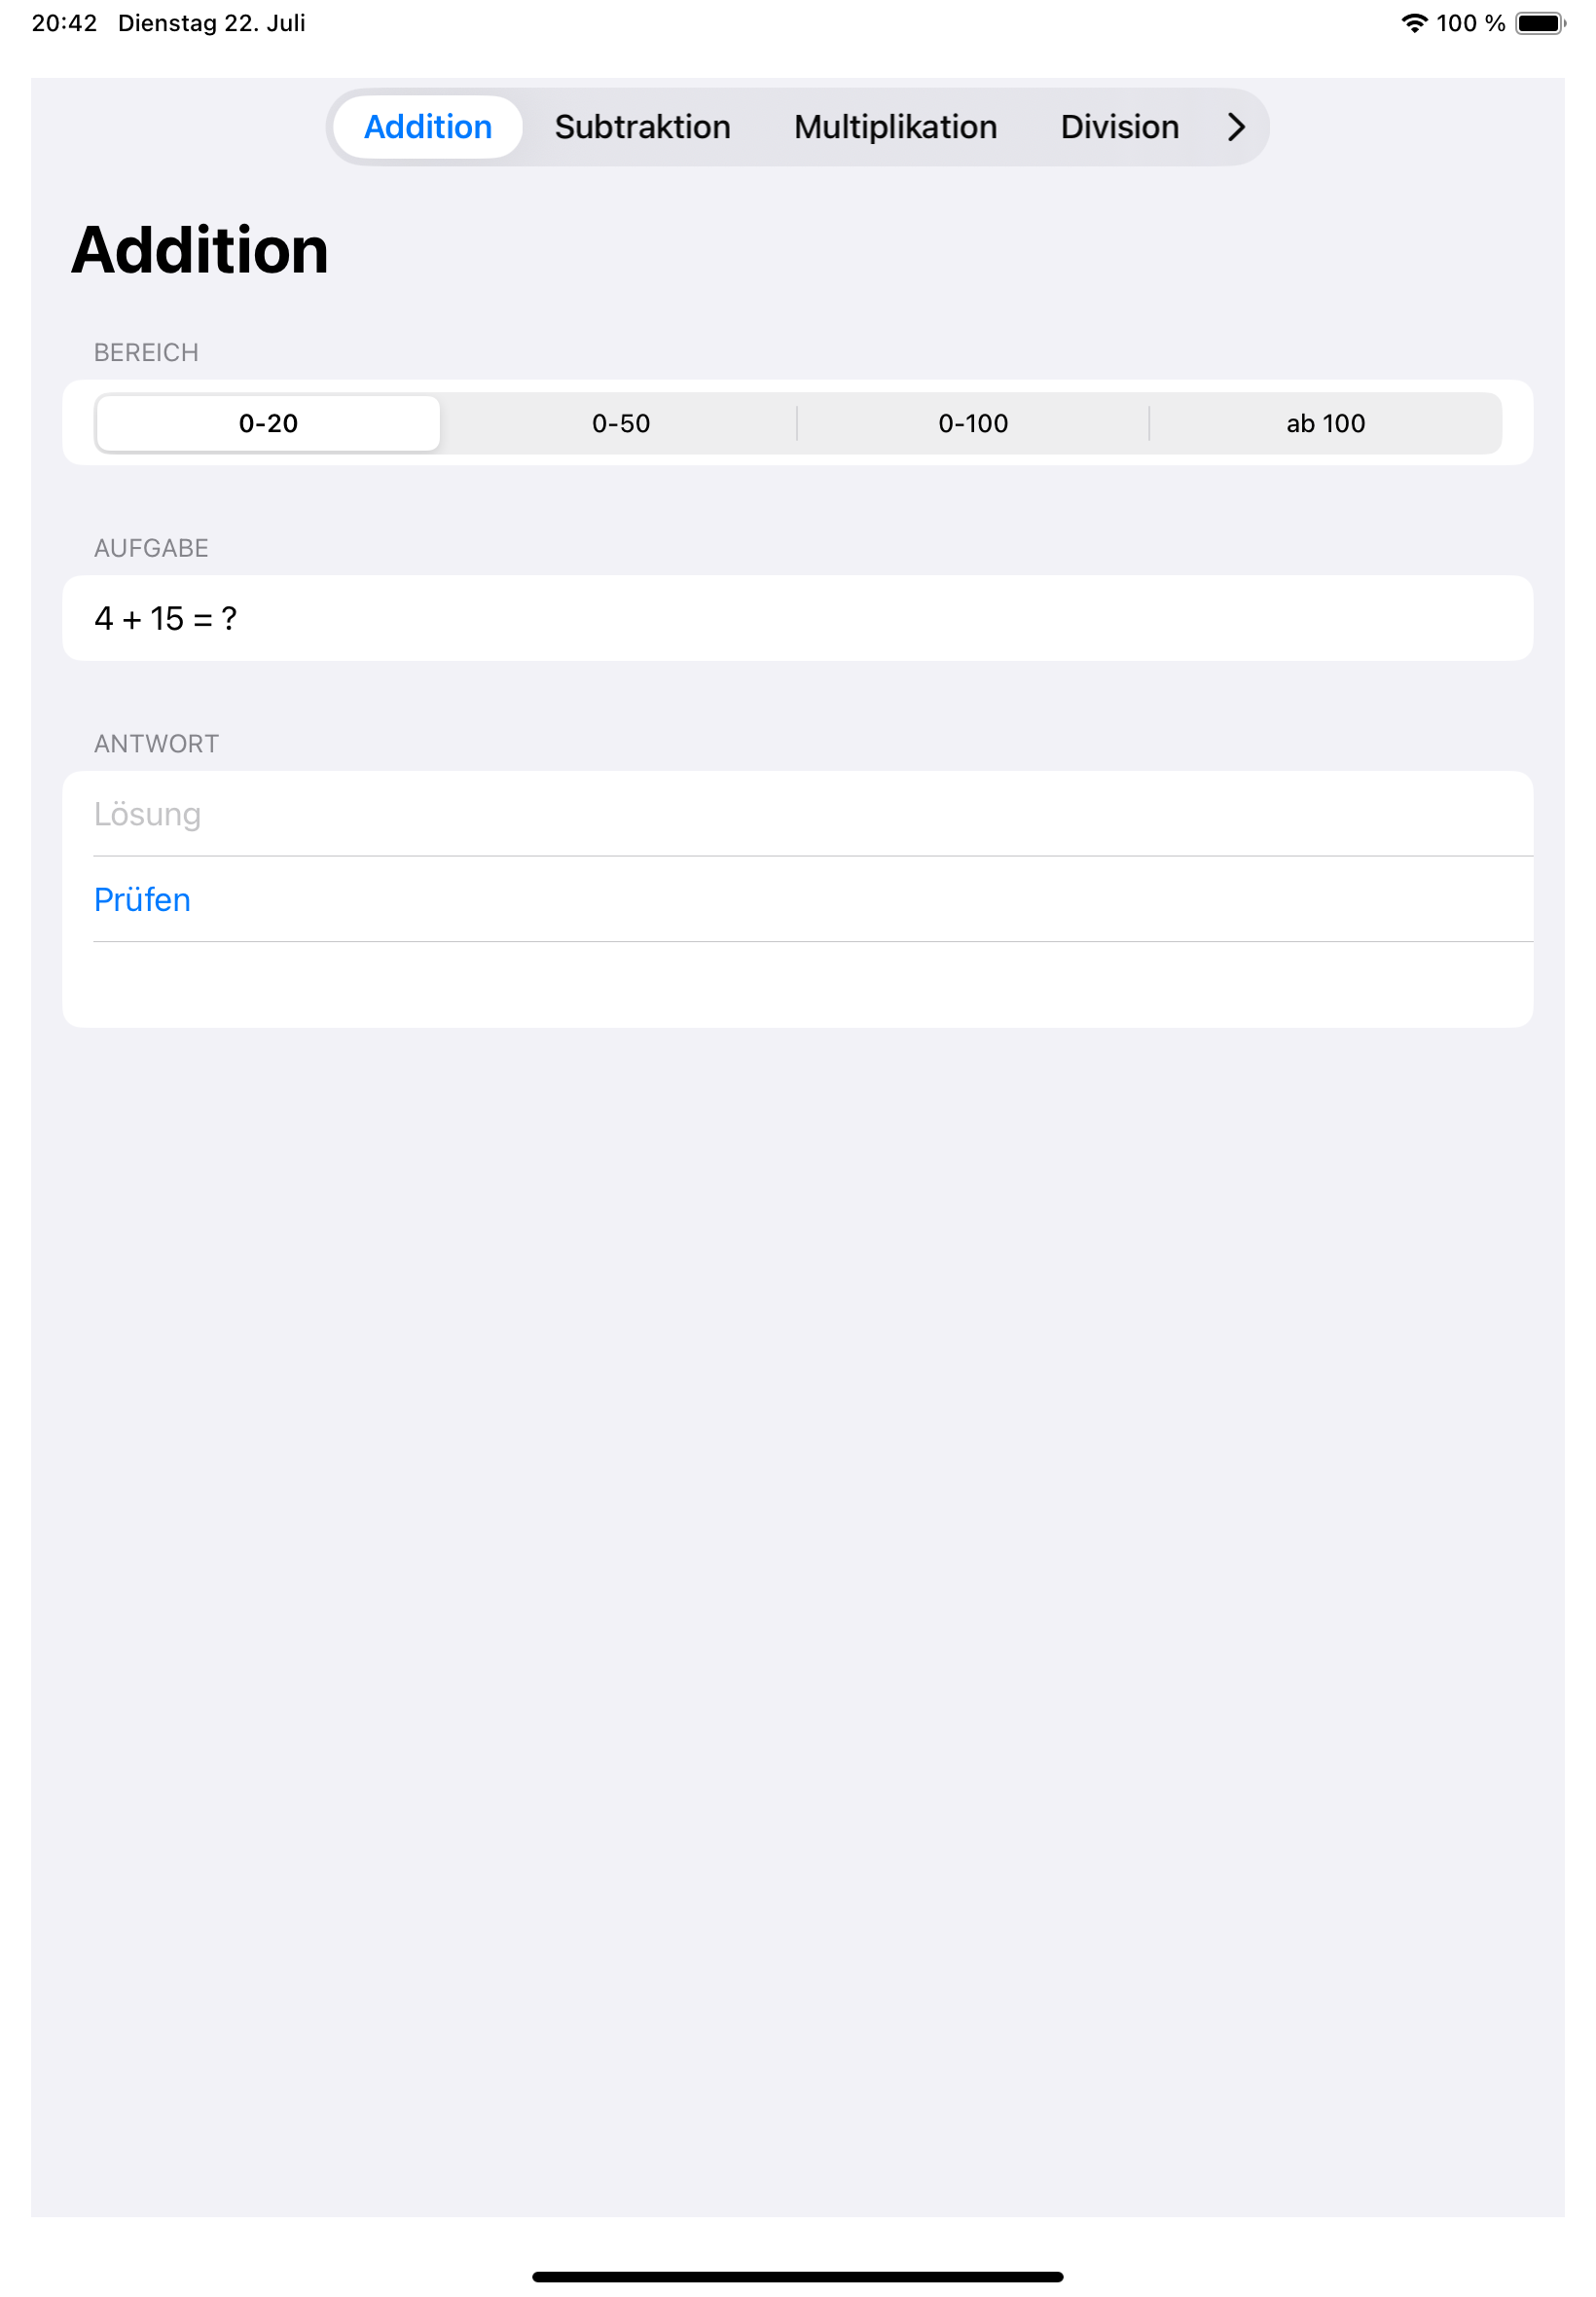Expand more tabs with the chevron arrow

coord(1236,127)
